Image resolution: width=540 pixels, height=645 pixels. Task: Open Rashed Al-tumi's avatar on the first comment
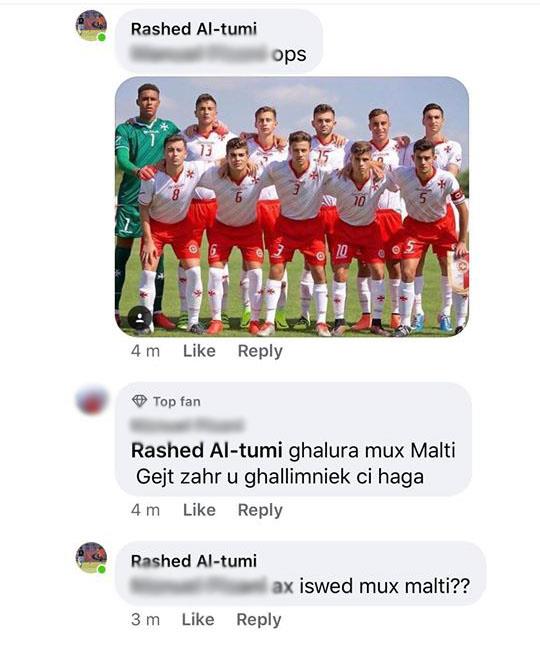[91, 26]
